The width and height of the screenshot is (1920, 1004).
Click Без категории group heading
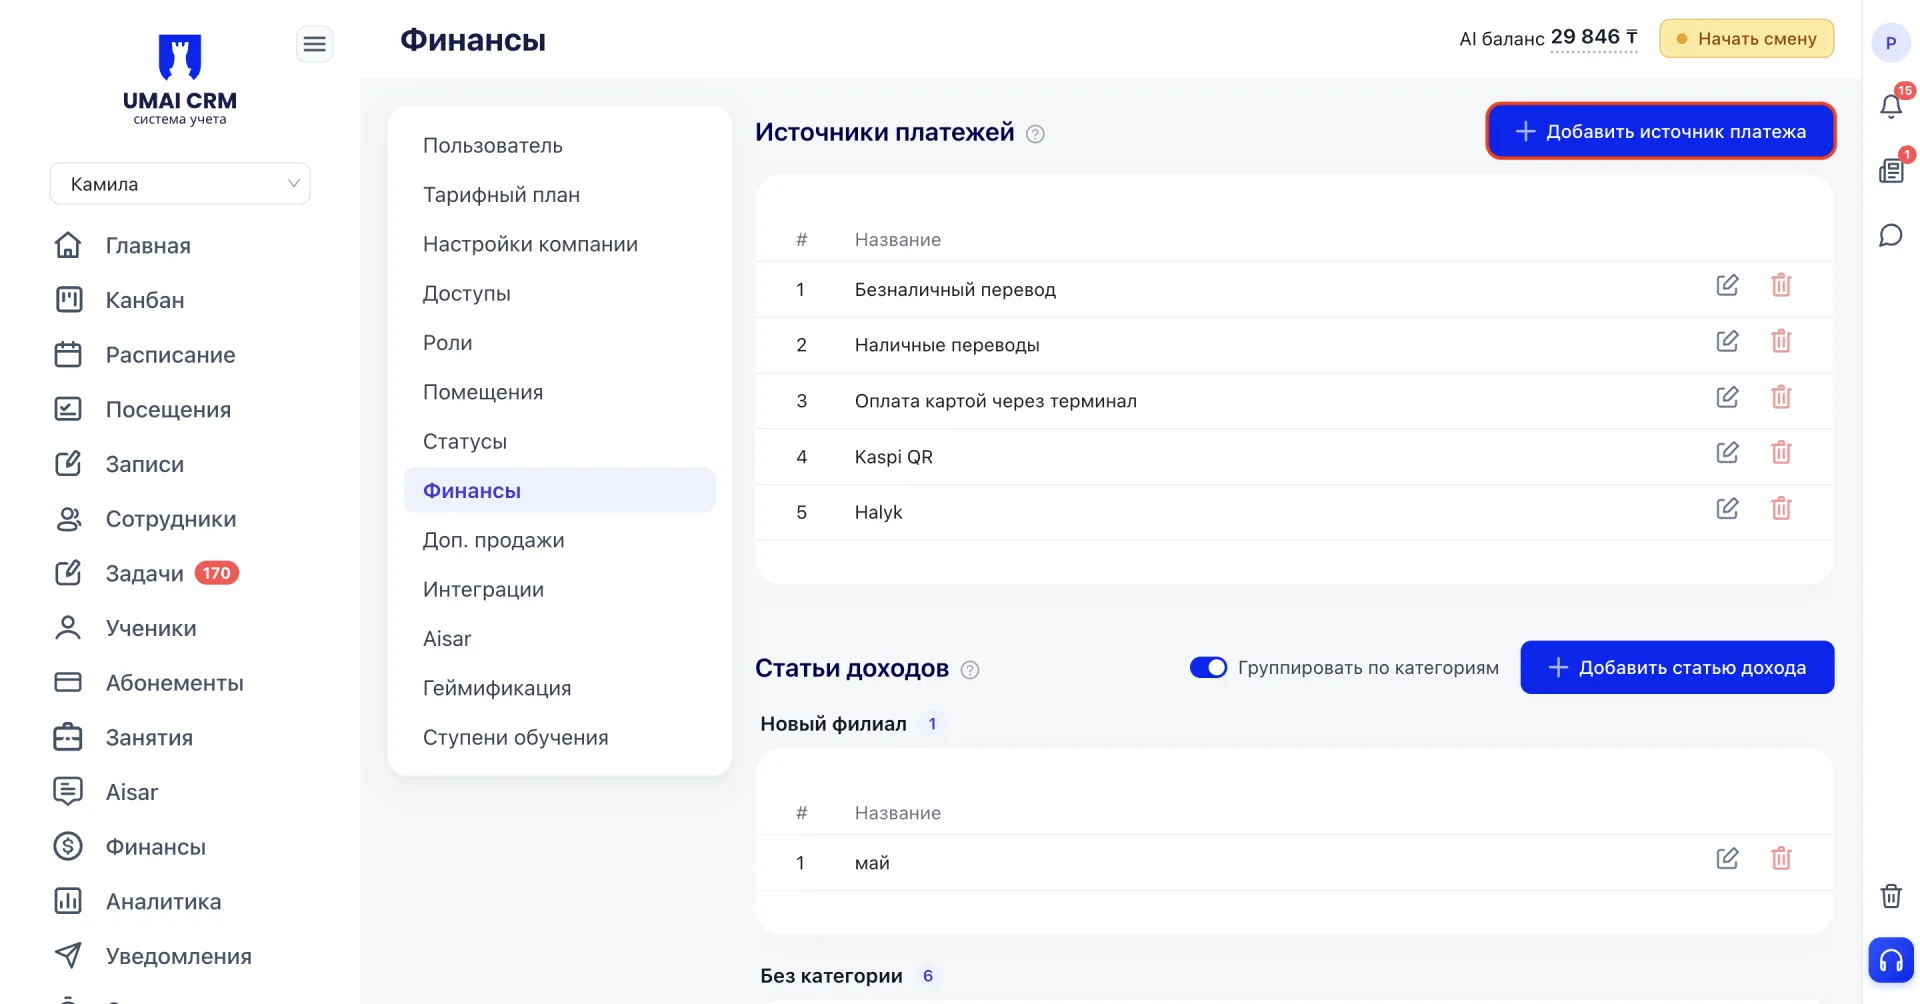click(x=831, y=976)
